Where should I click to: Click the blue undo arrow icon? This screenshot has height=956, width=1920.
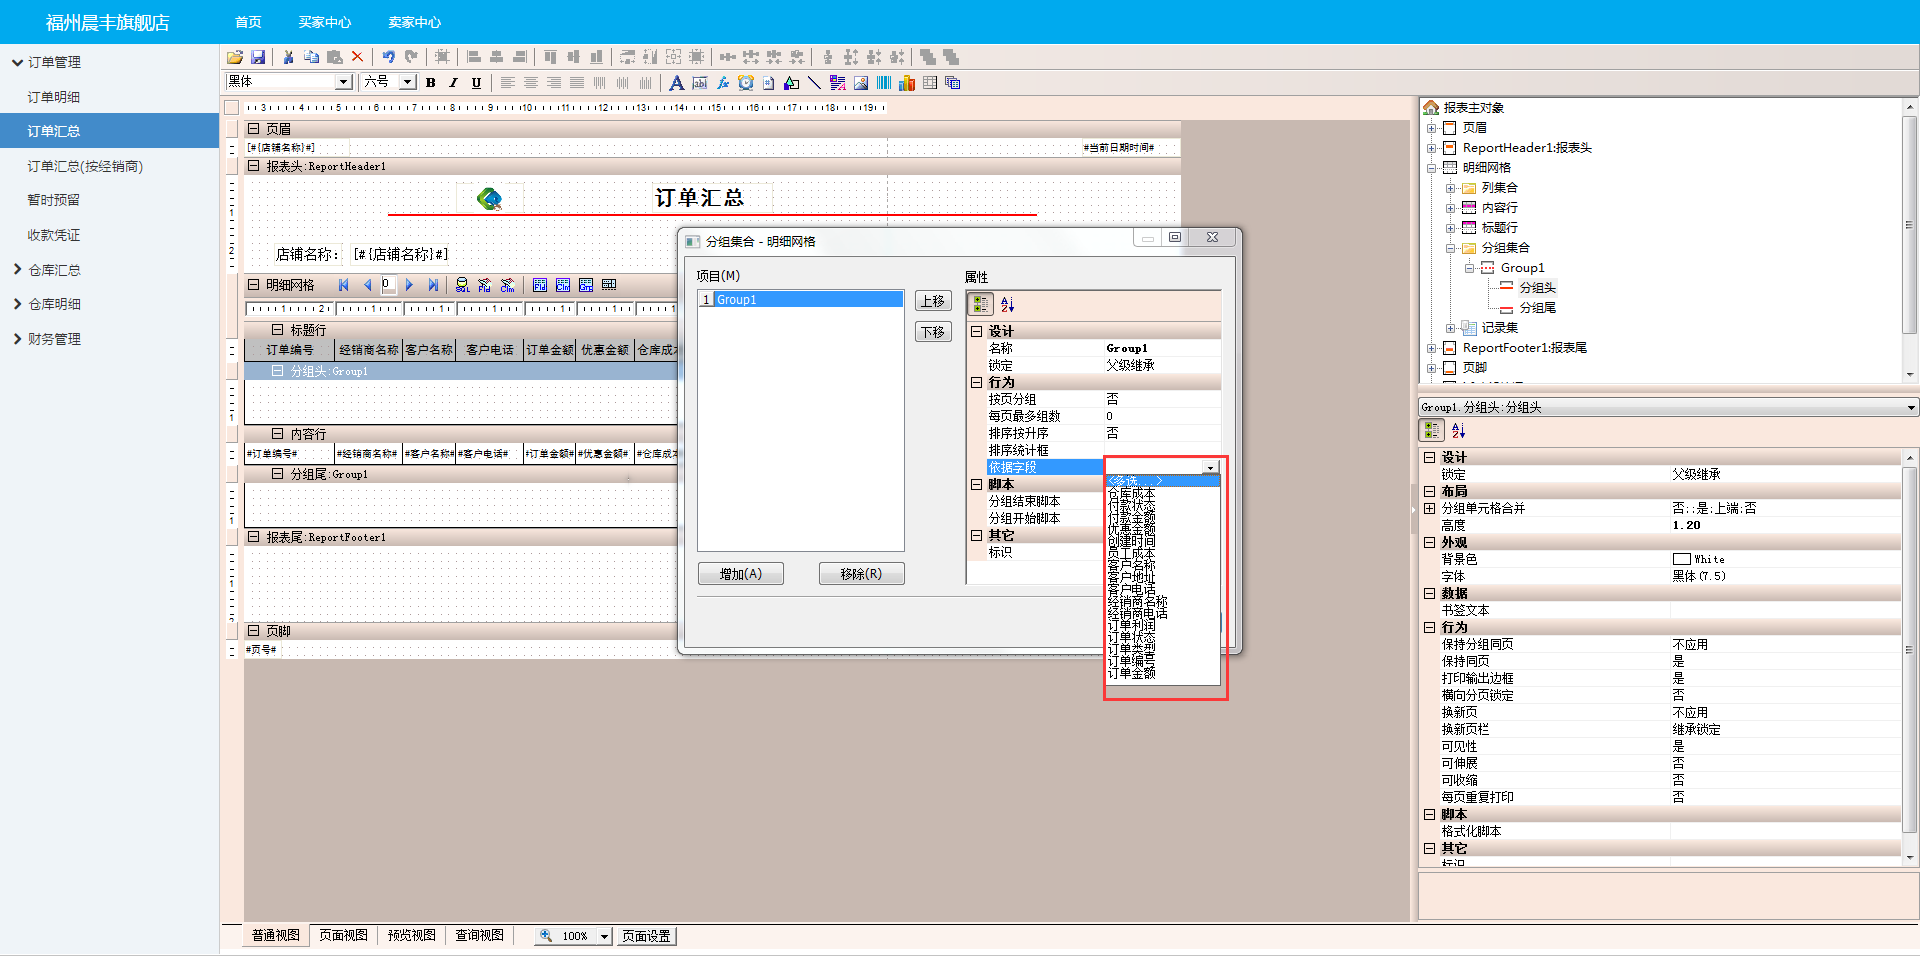pyautogui.click(x=388, y=57)
